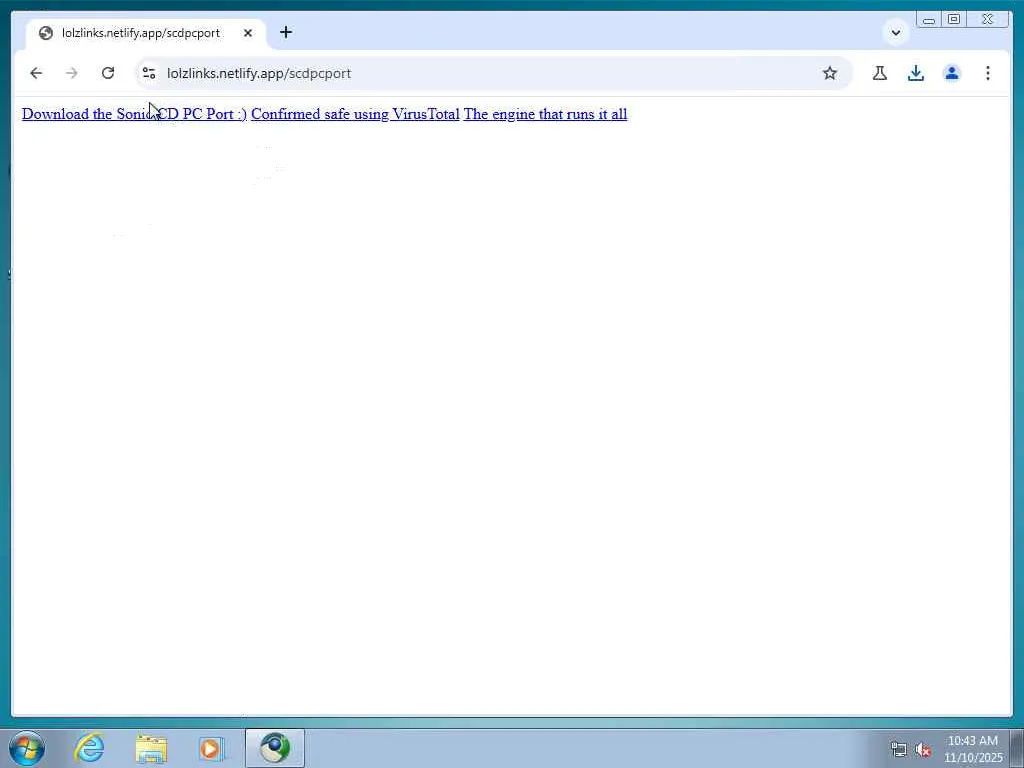
Task: Open Download the Sonic CD PC Port link
Action: click(134, 114)
